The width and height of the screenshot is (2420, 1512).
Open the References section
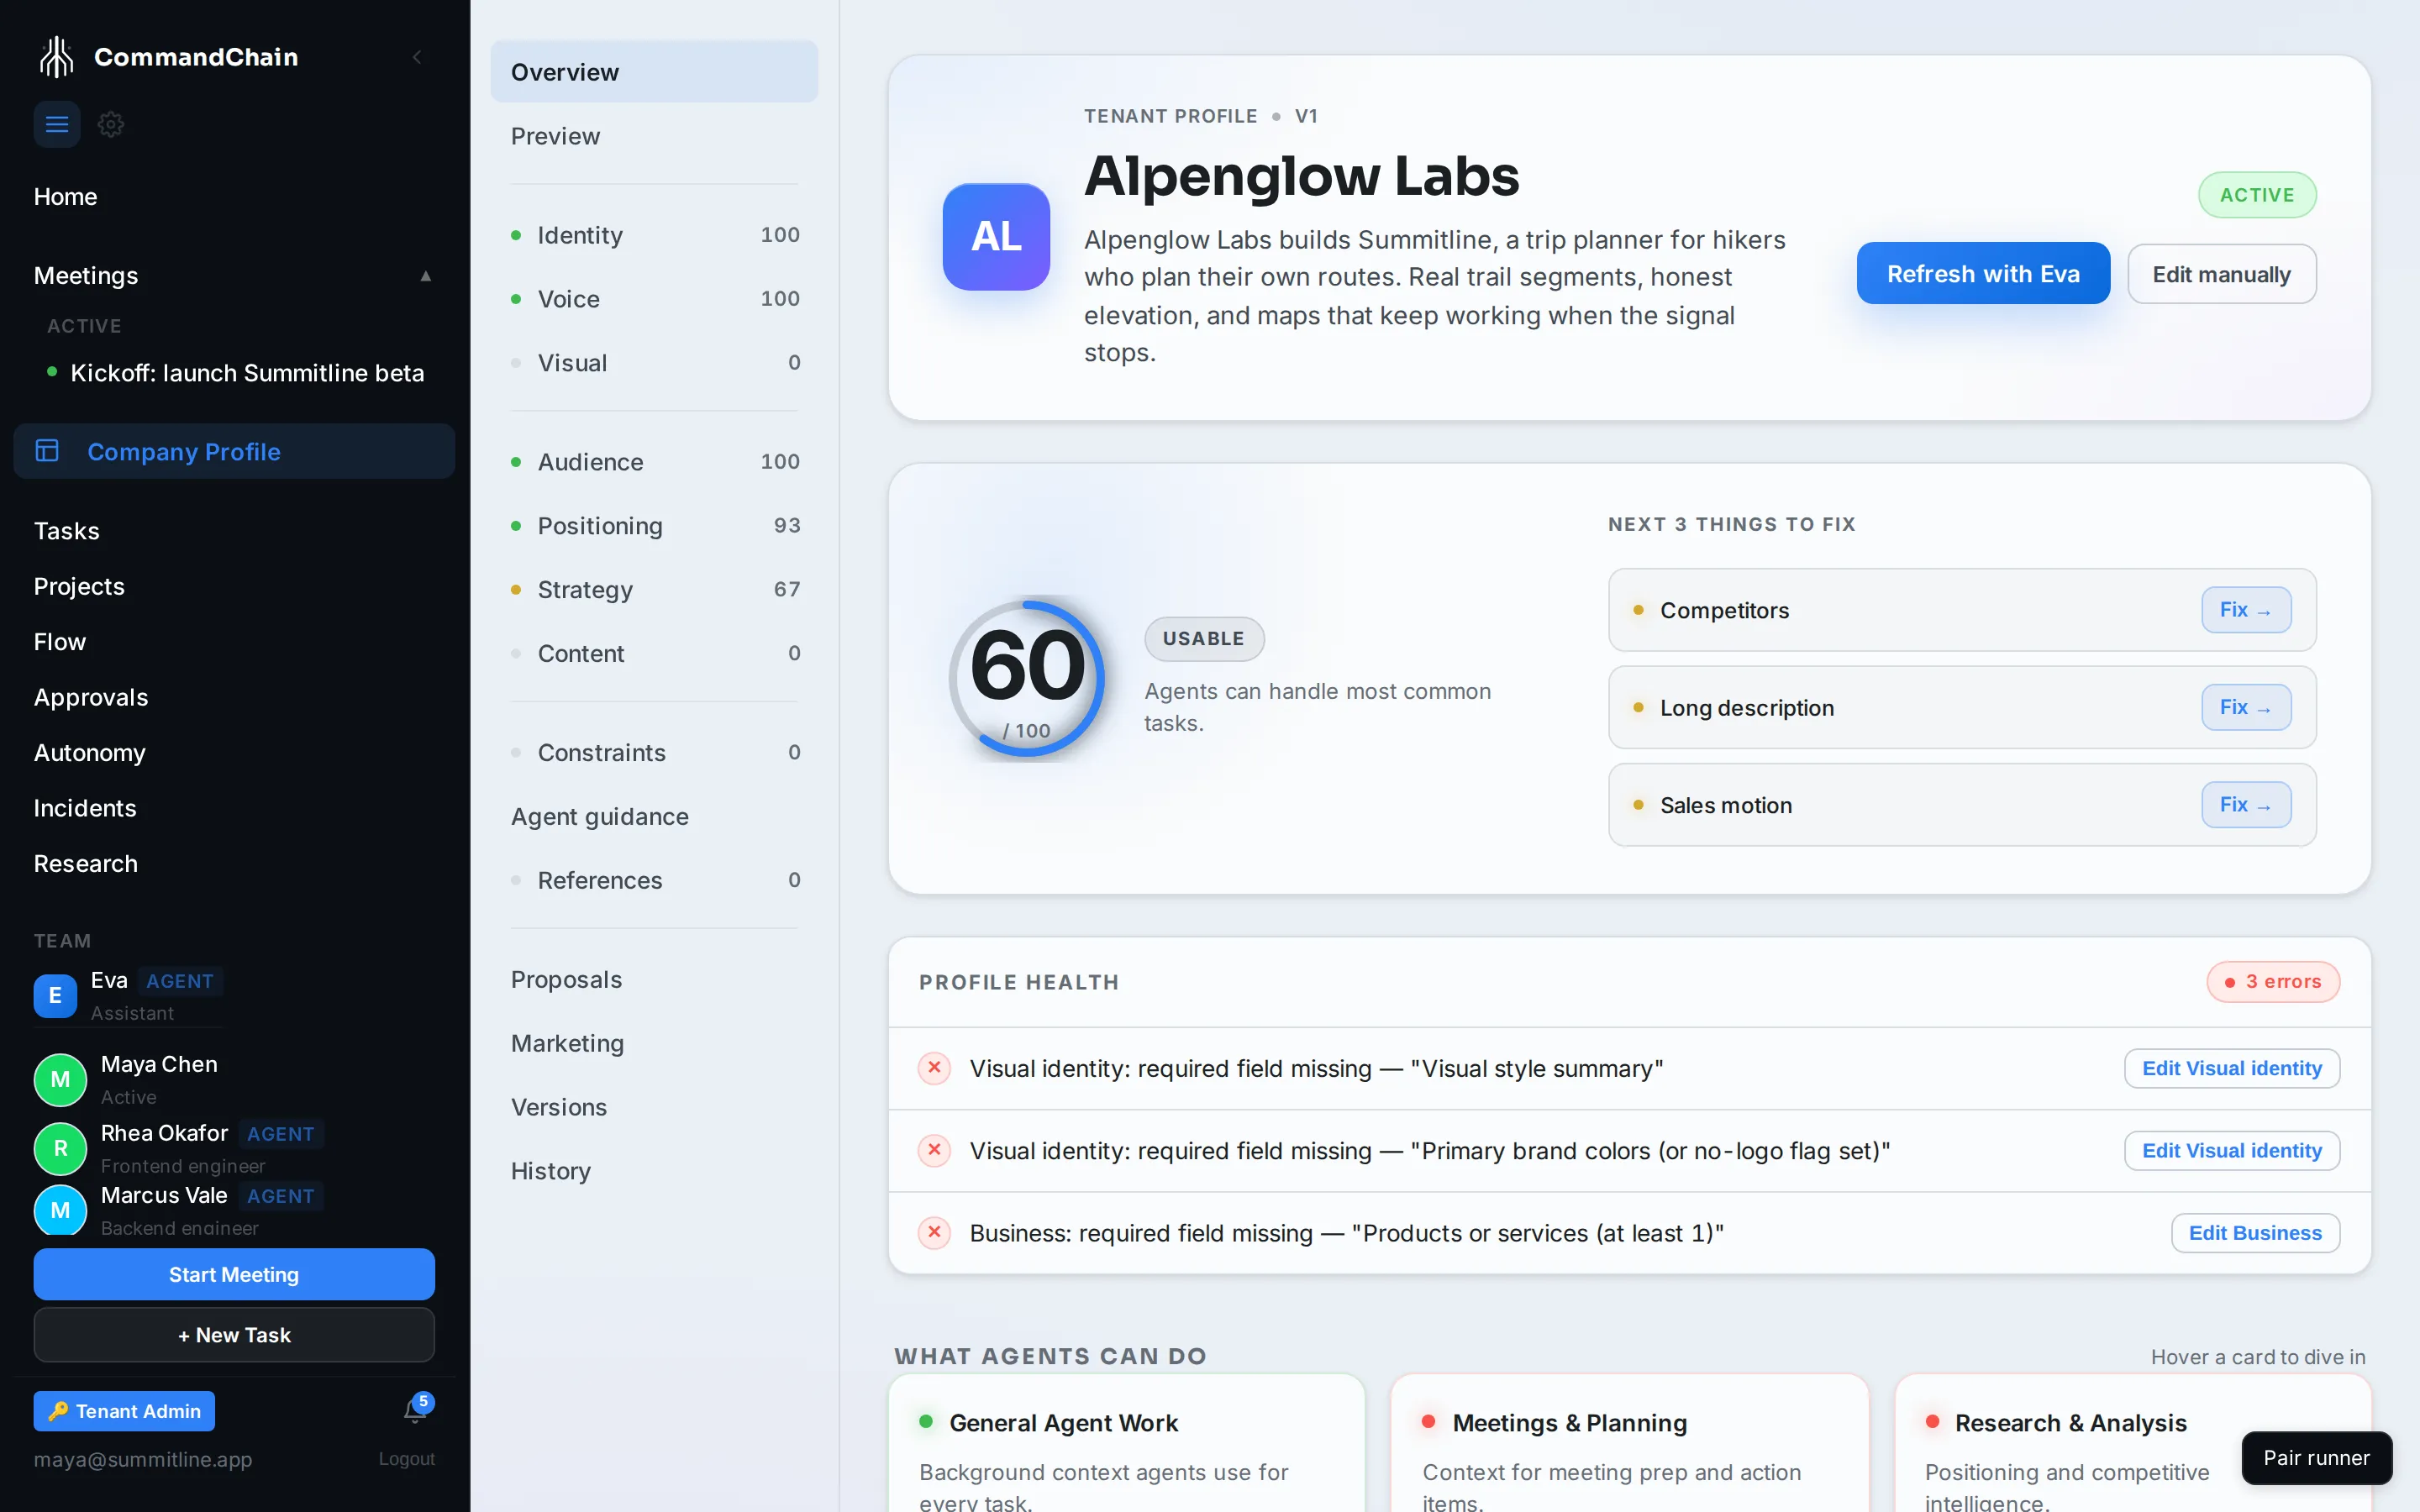click(x=654, y=881)
